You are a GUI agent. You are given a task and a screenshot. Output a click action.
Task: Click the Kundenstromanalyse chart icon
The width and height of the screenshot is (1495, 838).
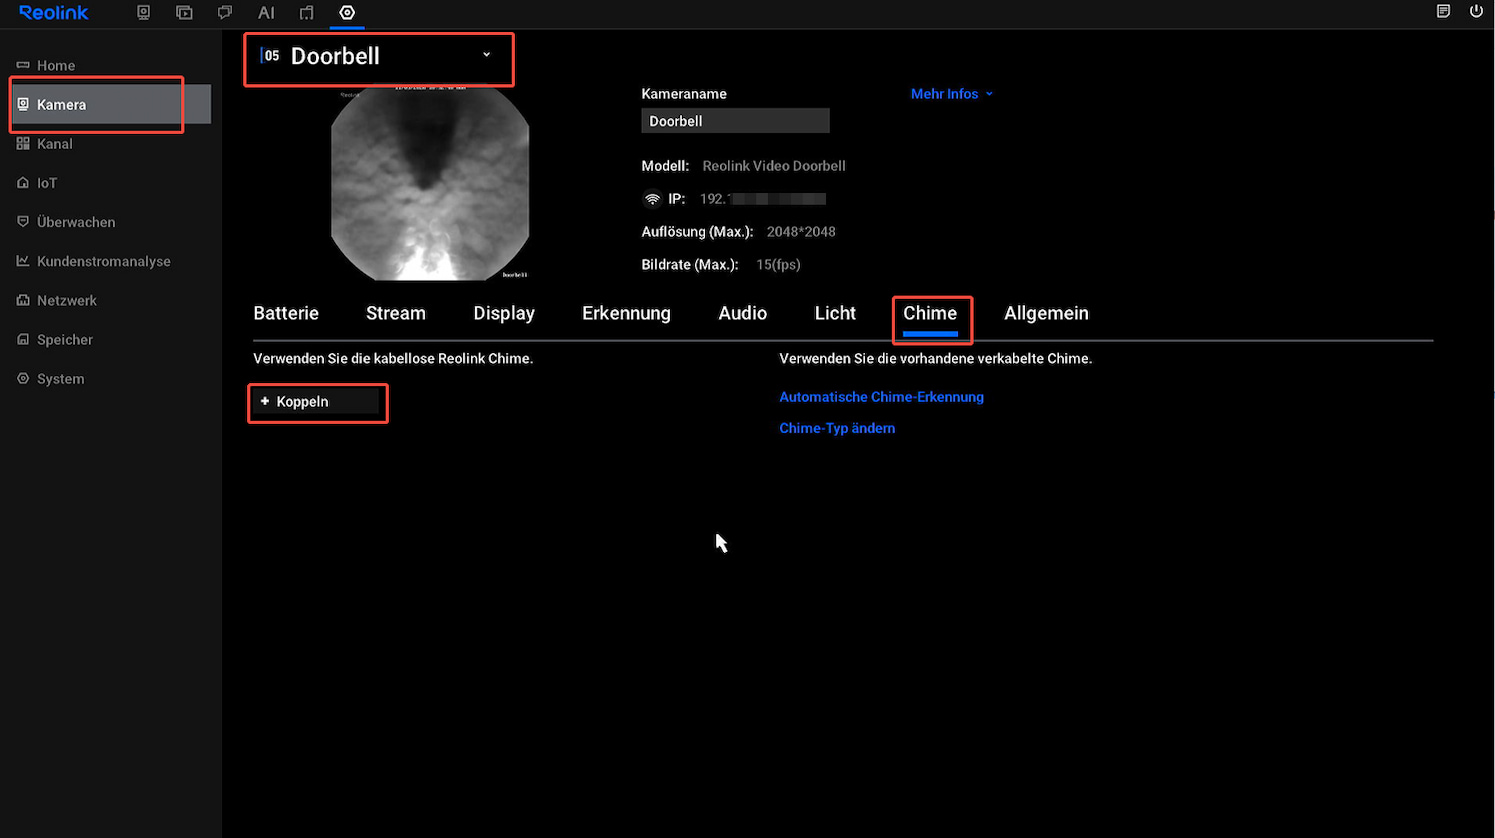click(23, 261)
